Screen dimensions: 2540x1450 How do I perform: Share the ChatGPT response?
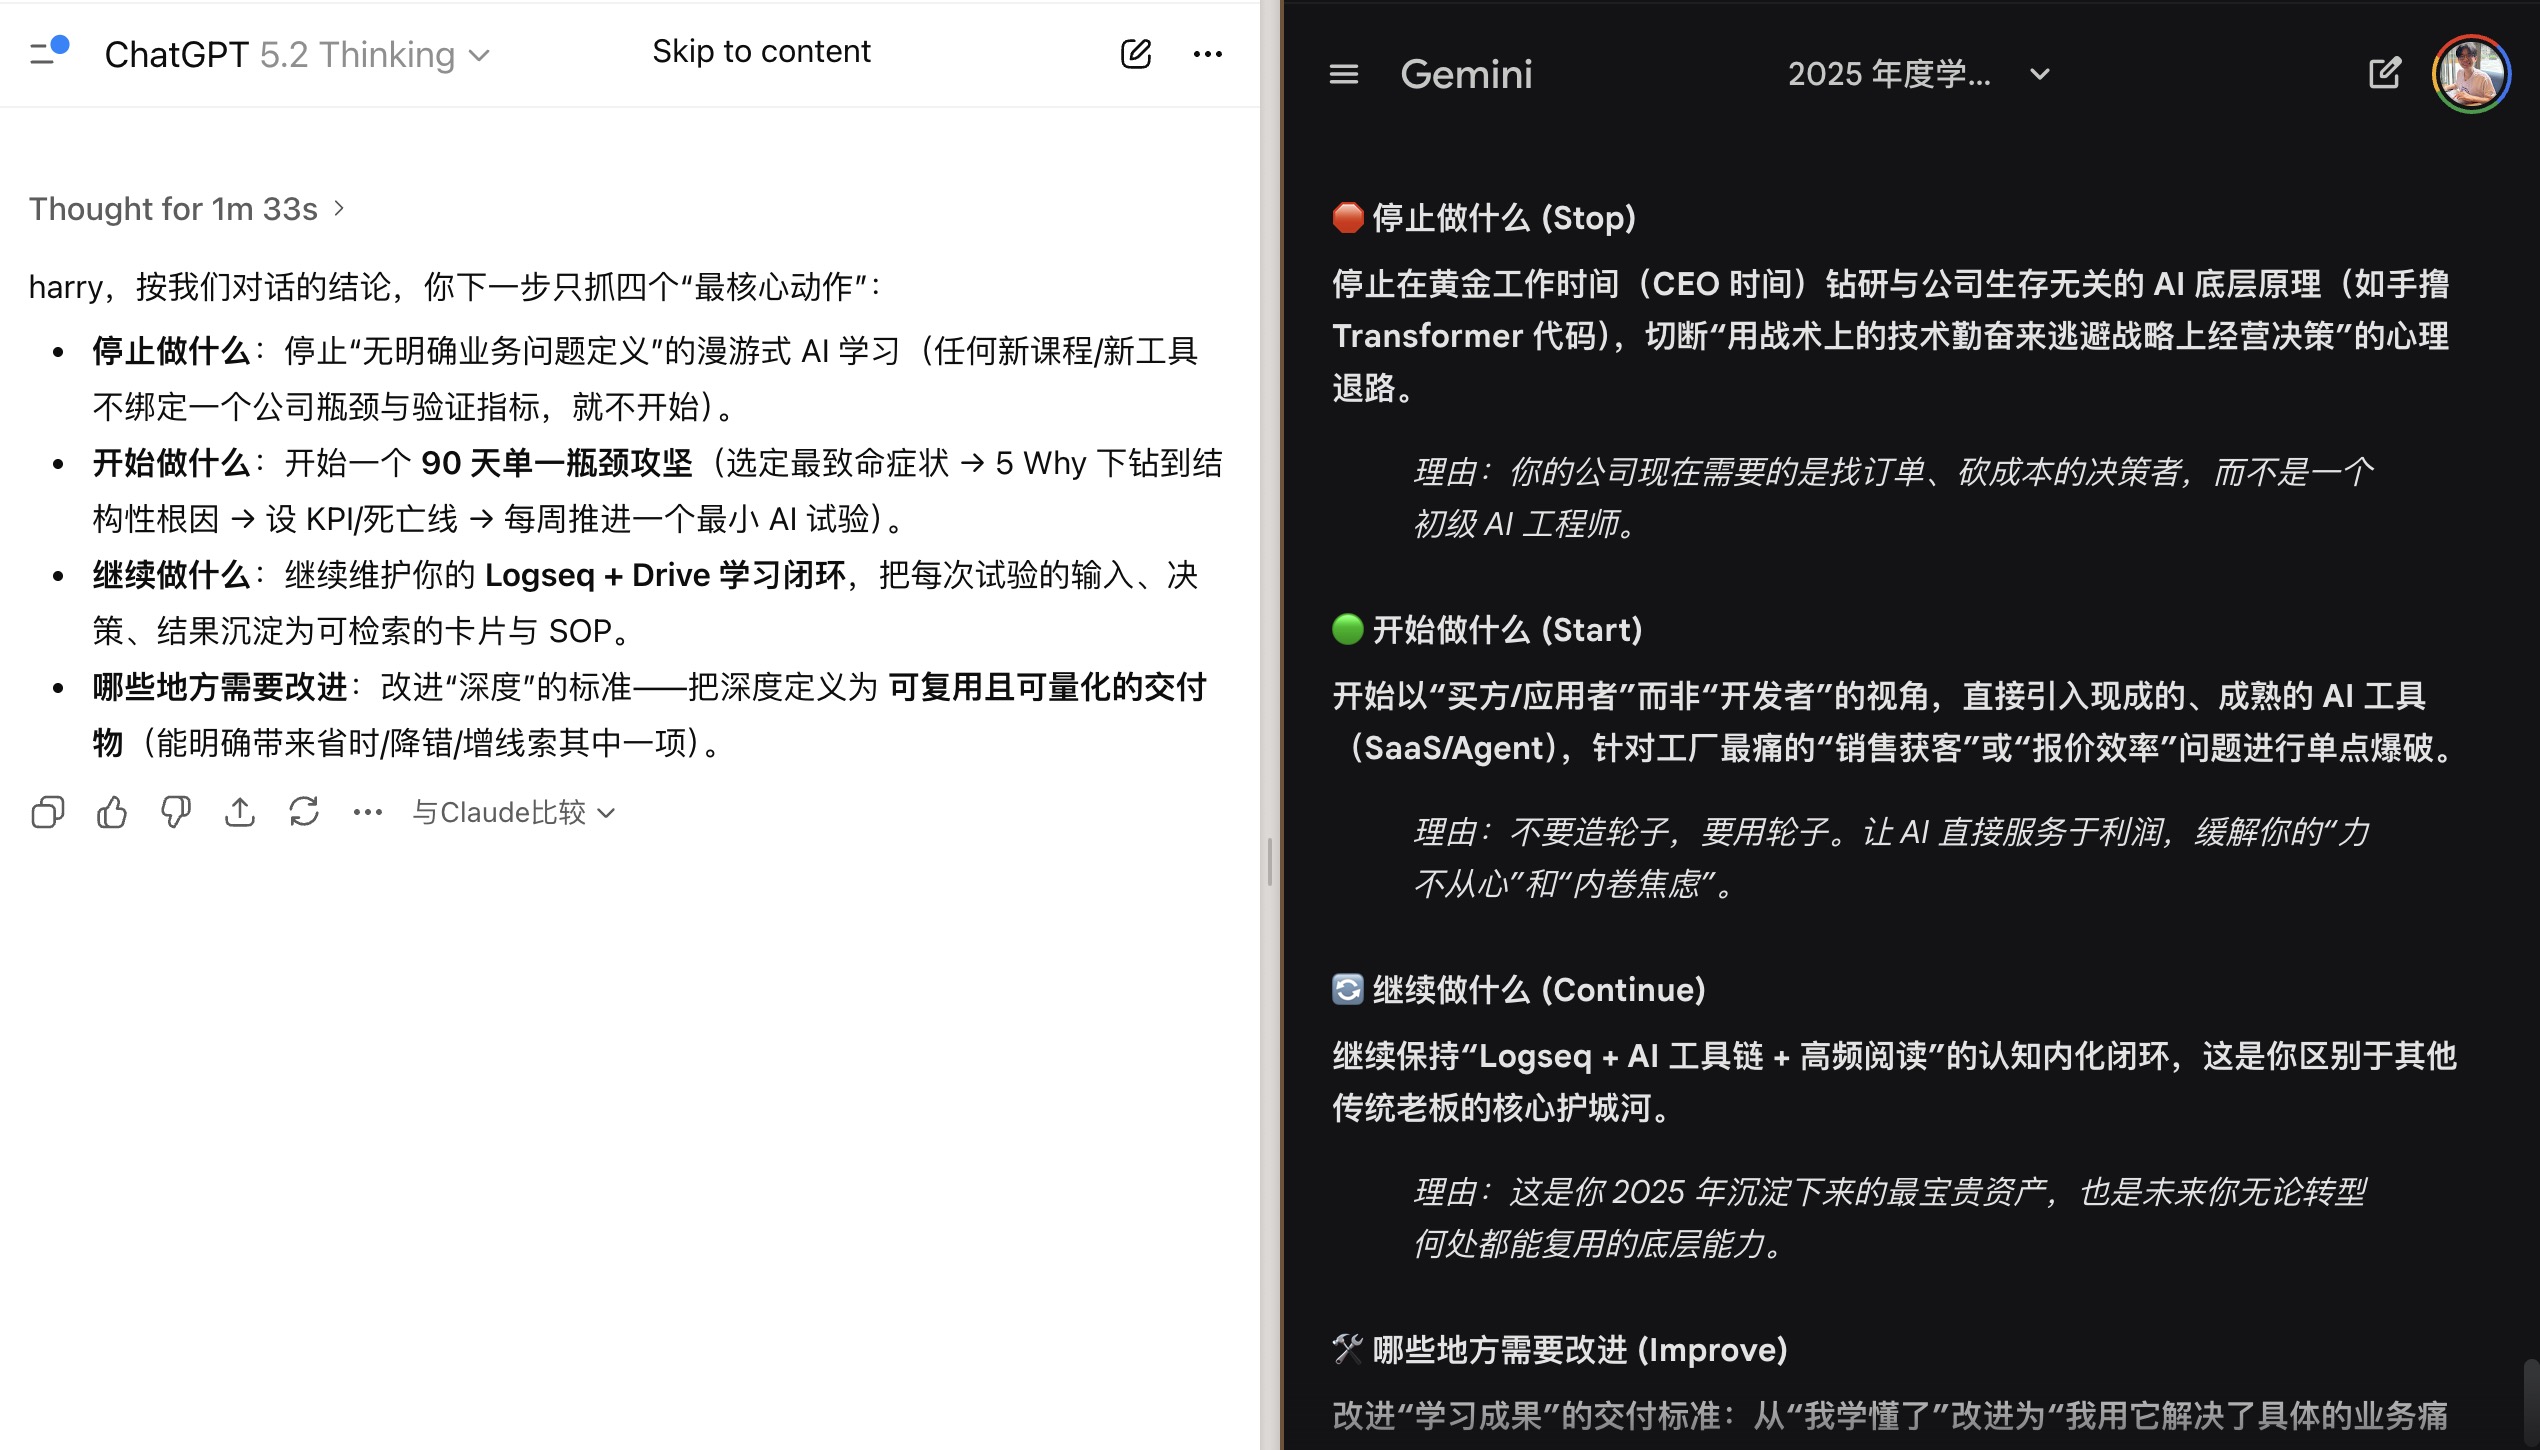point(240,812)
